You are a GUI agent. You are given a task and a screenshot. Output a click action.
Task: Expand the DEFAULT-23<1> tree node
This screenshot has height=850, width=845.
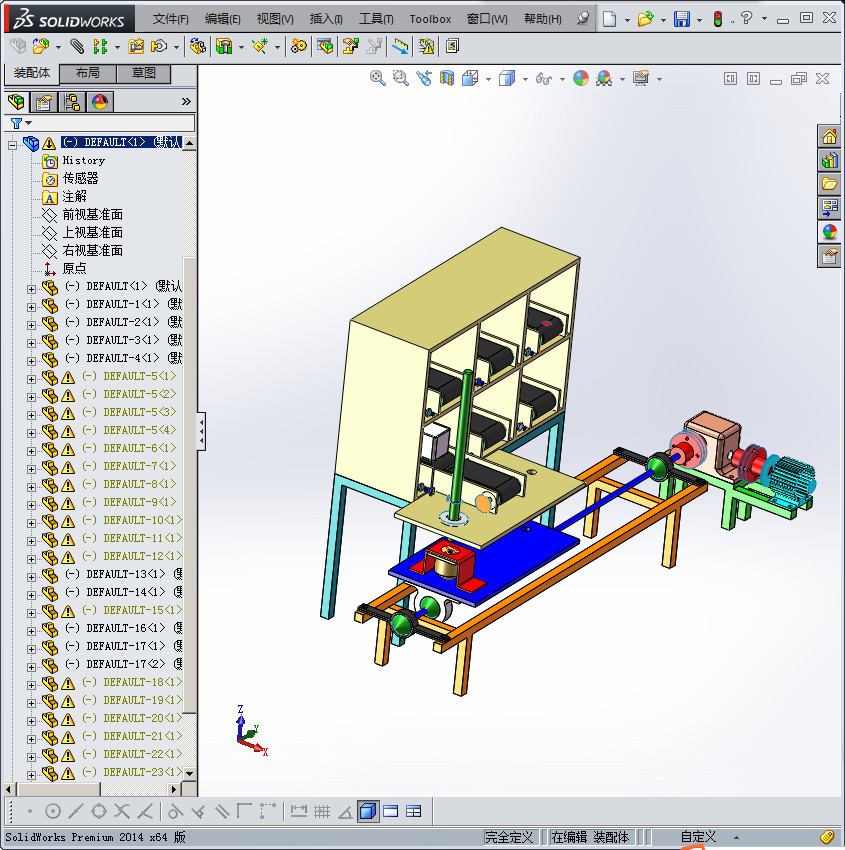pos(31,775)
